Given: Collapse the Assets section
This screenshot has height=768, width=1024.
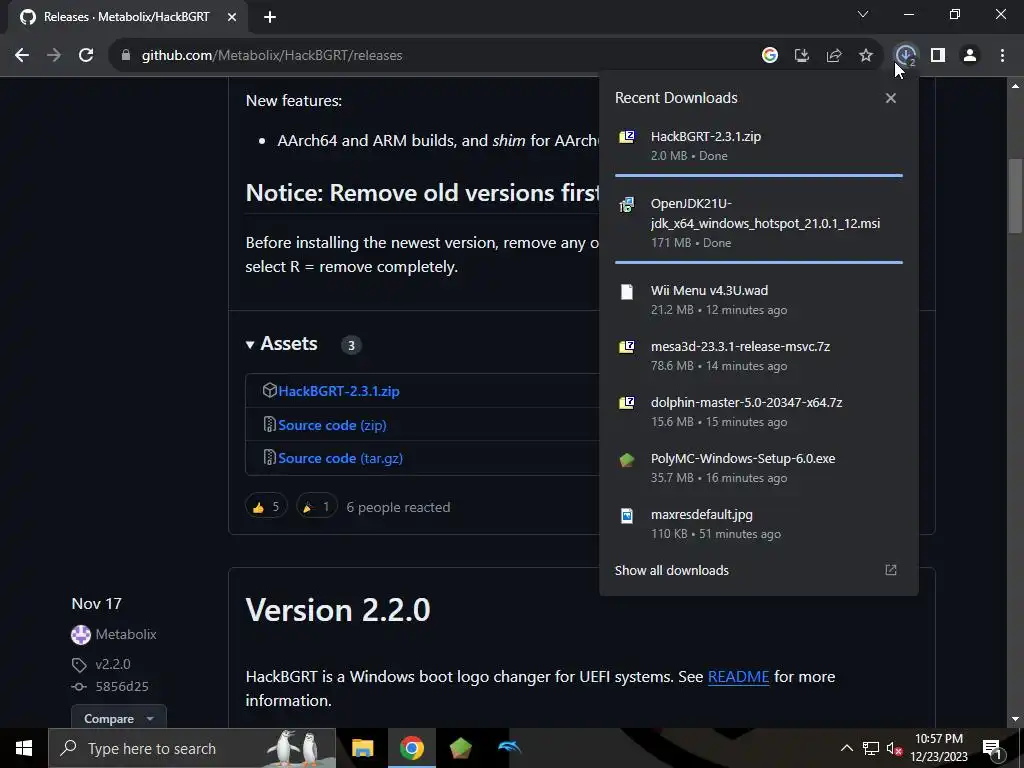Looking at the screenshot, I should pyautogui.click(x=282, y=344).
